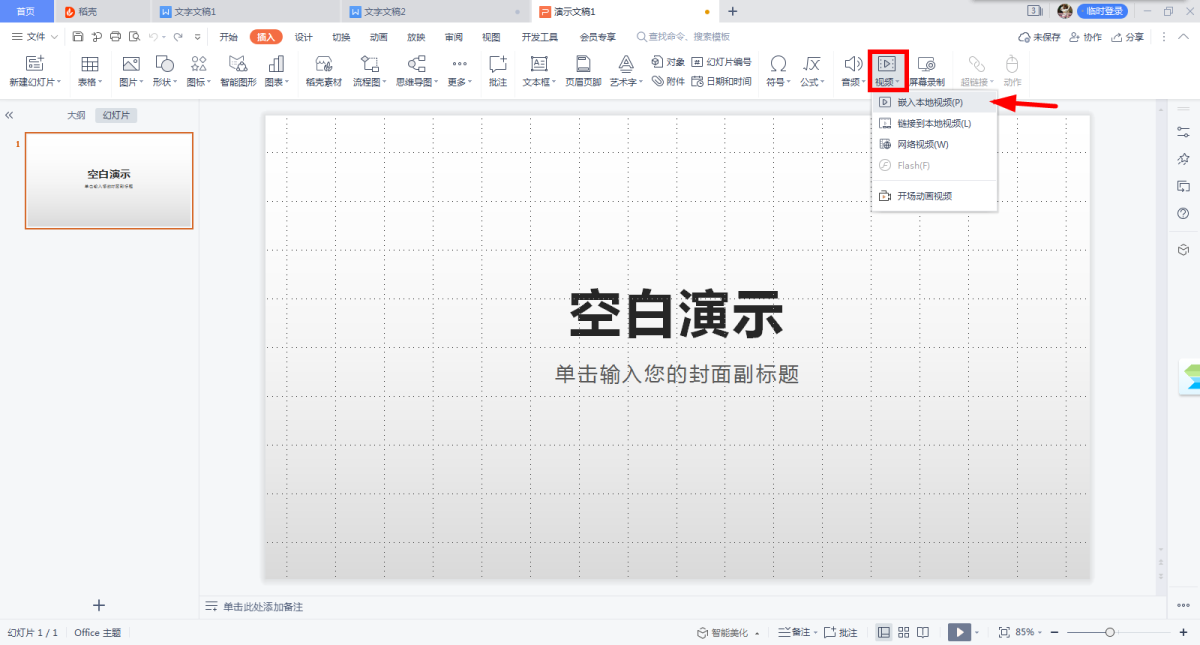1200x645 pixels.
Task: Open the 85% zoom level dropdown
Action: [1029, 633]
